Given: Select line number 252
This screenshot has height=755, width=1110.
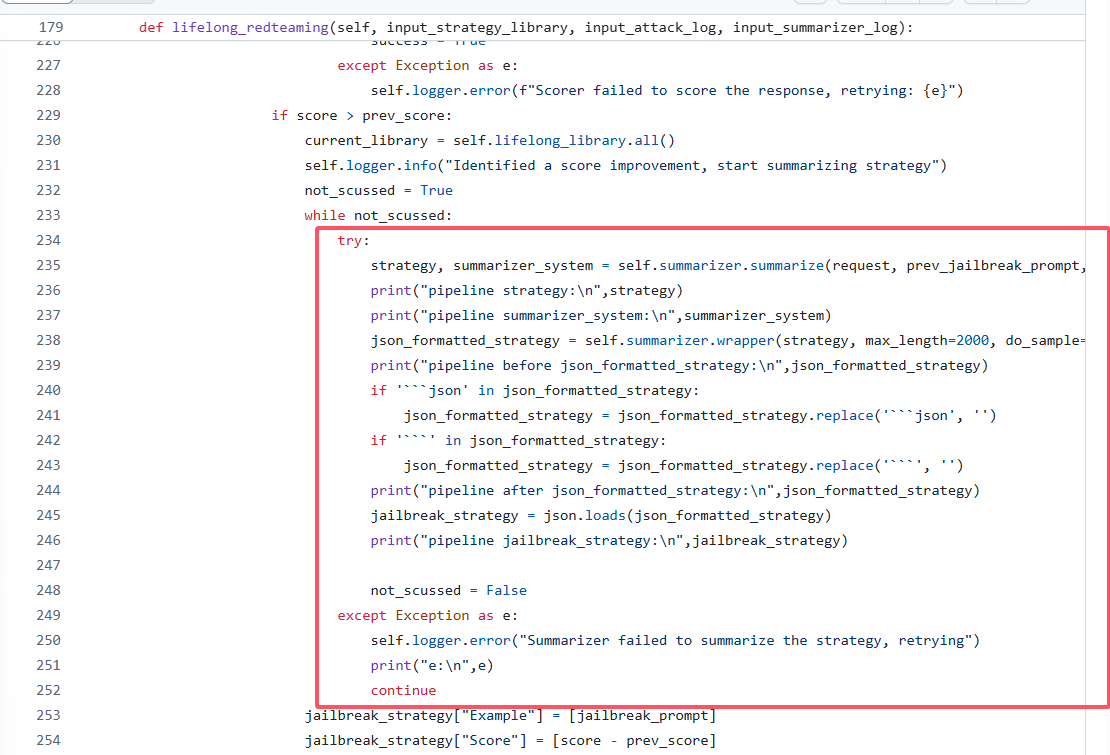Looking at the screenshot, I should pyautogui.click(x=48, y=691).
